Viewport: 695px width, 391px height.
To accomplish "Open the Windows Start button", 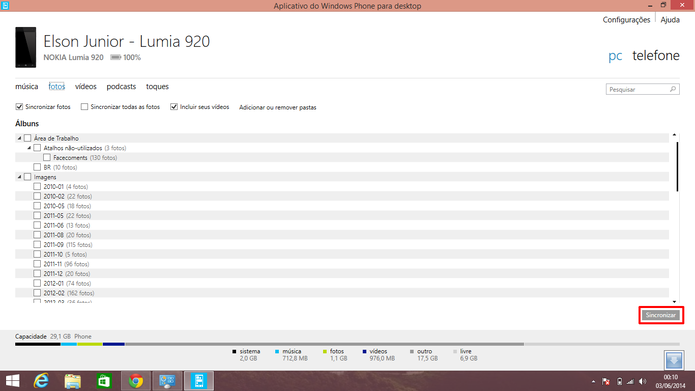I will 12,381.
